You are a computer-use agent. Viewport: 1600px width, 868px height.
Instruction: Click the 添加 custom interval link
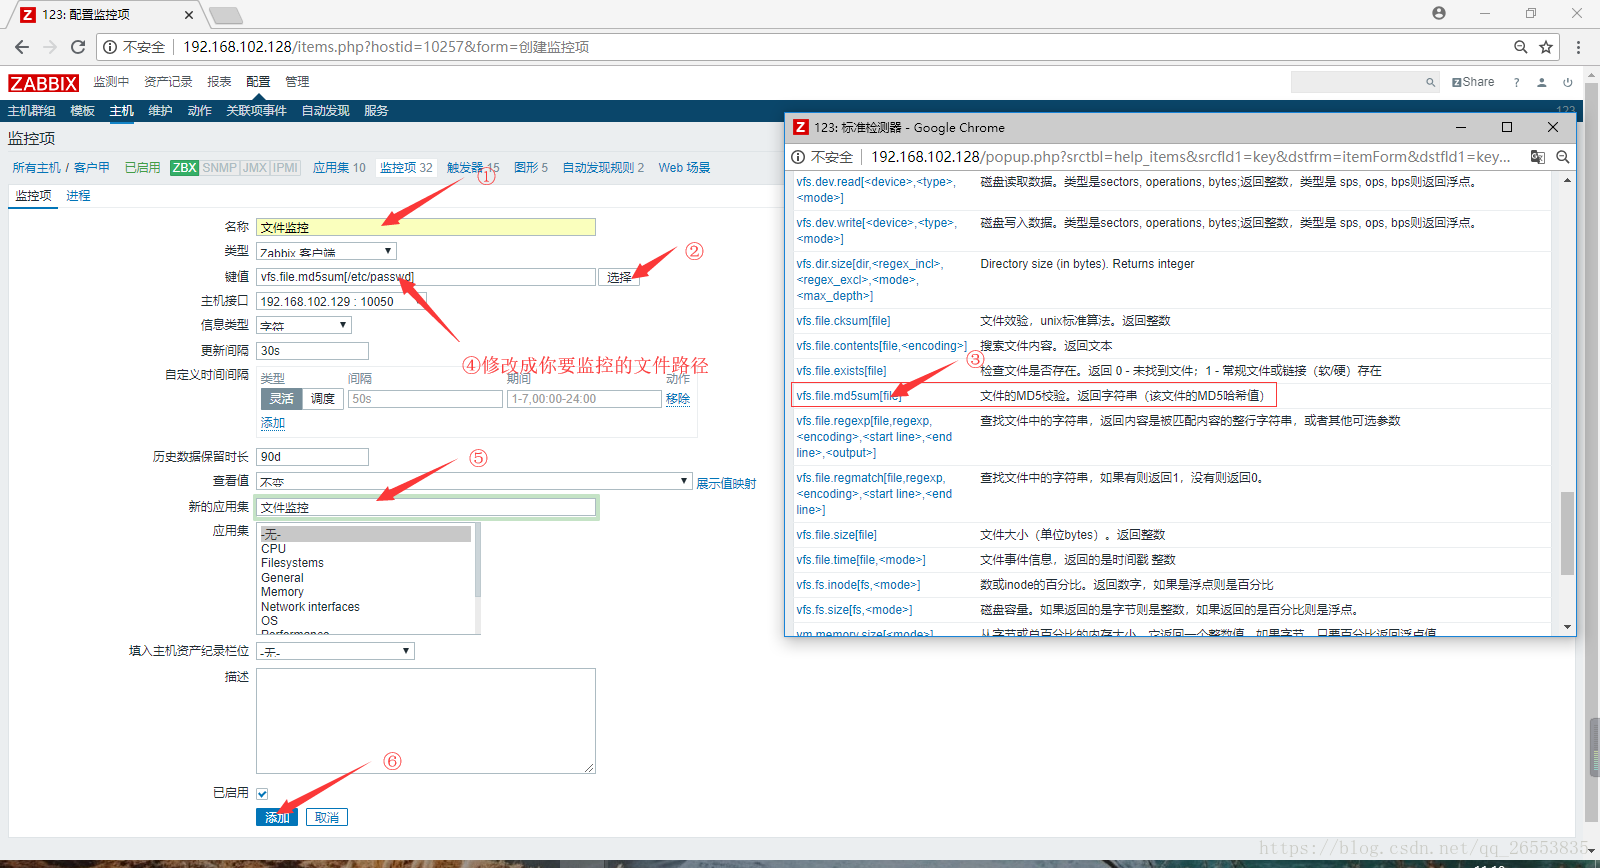273,423
